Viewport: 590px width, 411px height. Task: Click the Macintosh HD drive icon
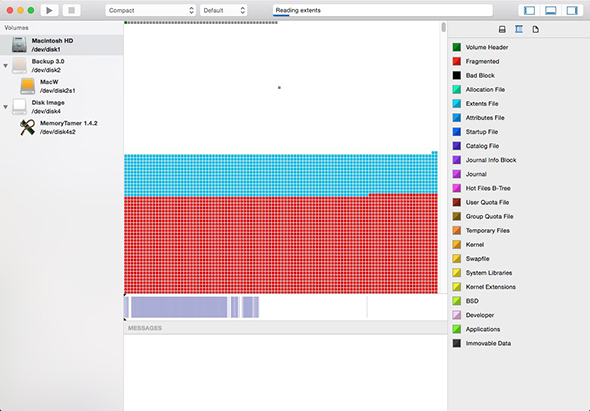[x=19, y=45]
